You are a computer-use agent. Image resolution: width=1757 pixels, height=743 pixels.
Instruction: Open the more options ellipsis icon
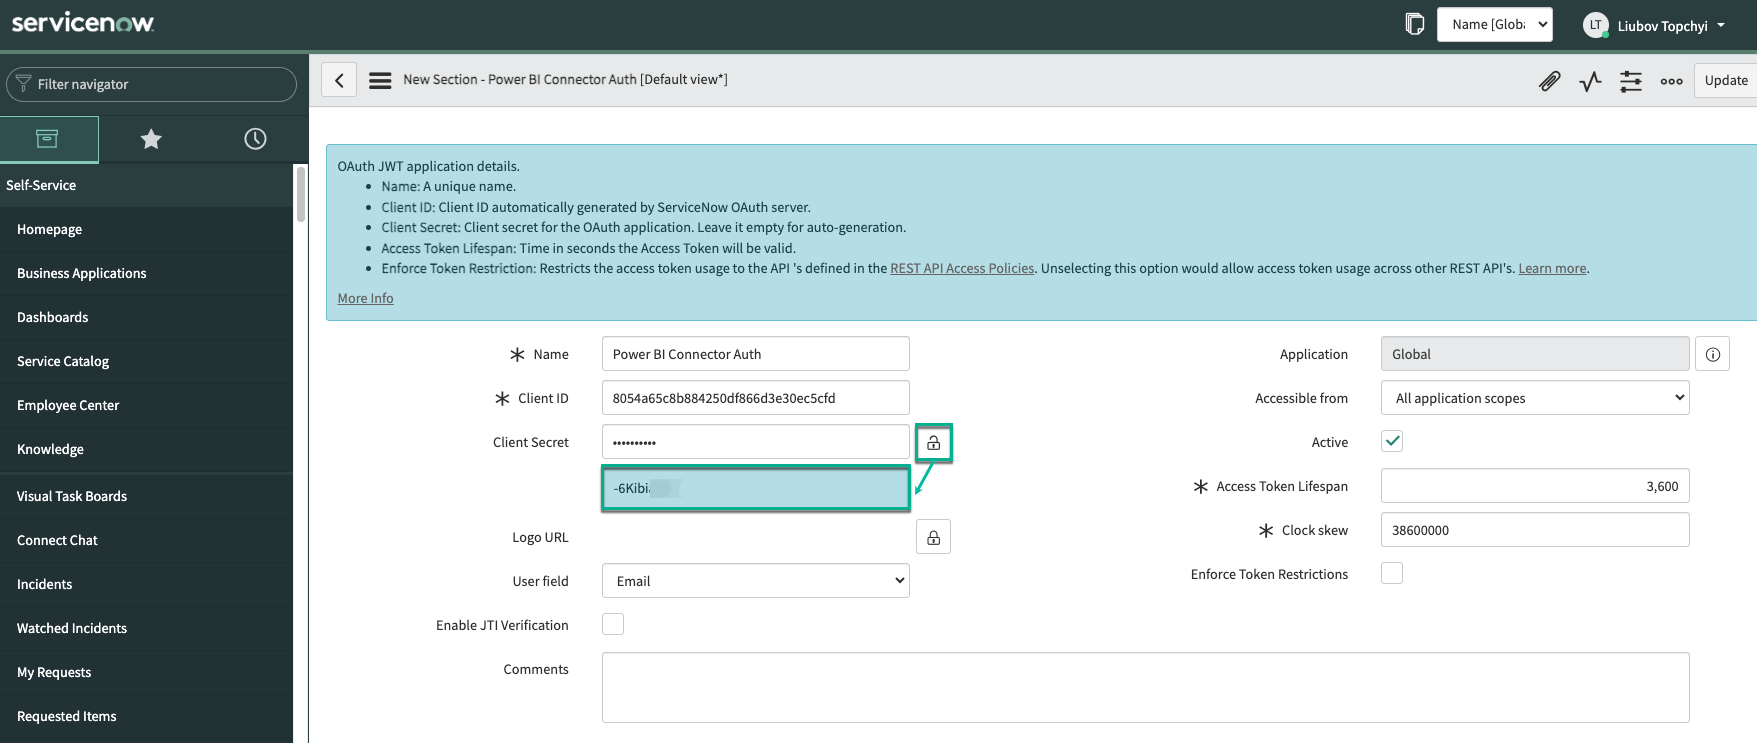pyautogui.click(x=1671, y=81)
